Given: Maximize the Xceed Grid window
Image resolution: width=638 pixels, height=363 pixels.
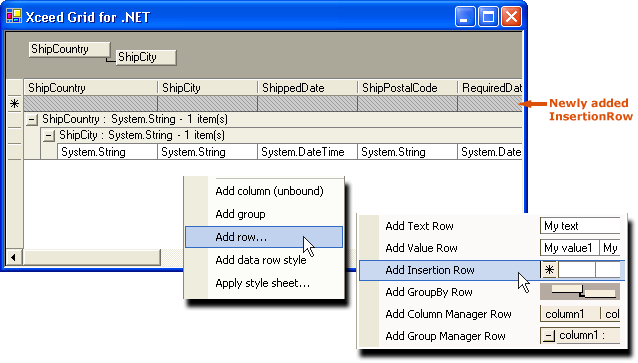Looking at the screenshot, I should coord(488,17).
